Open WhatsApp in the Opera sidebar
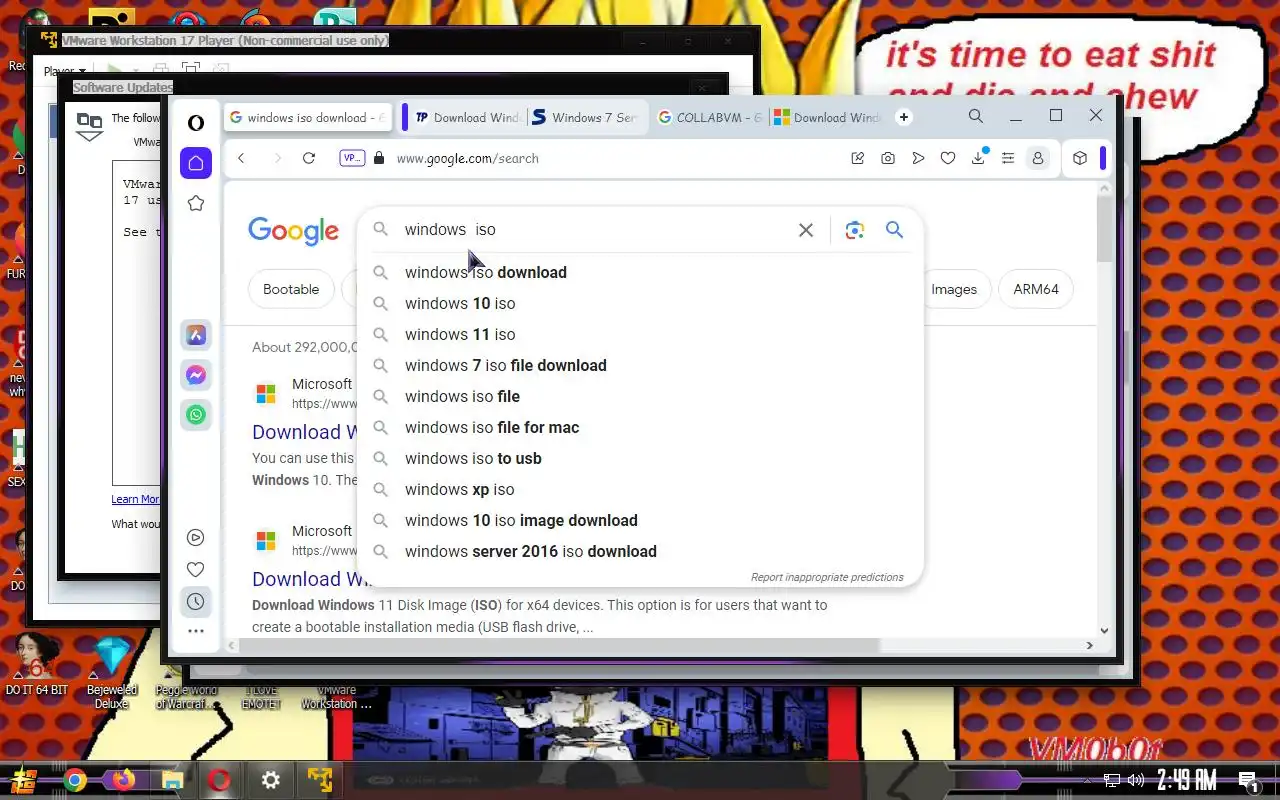Screen dimensions: 1280x800 click(x=196, y=414)
